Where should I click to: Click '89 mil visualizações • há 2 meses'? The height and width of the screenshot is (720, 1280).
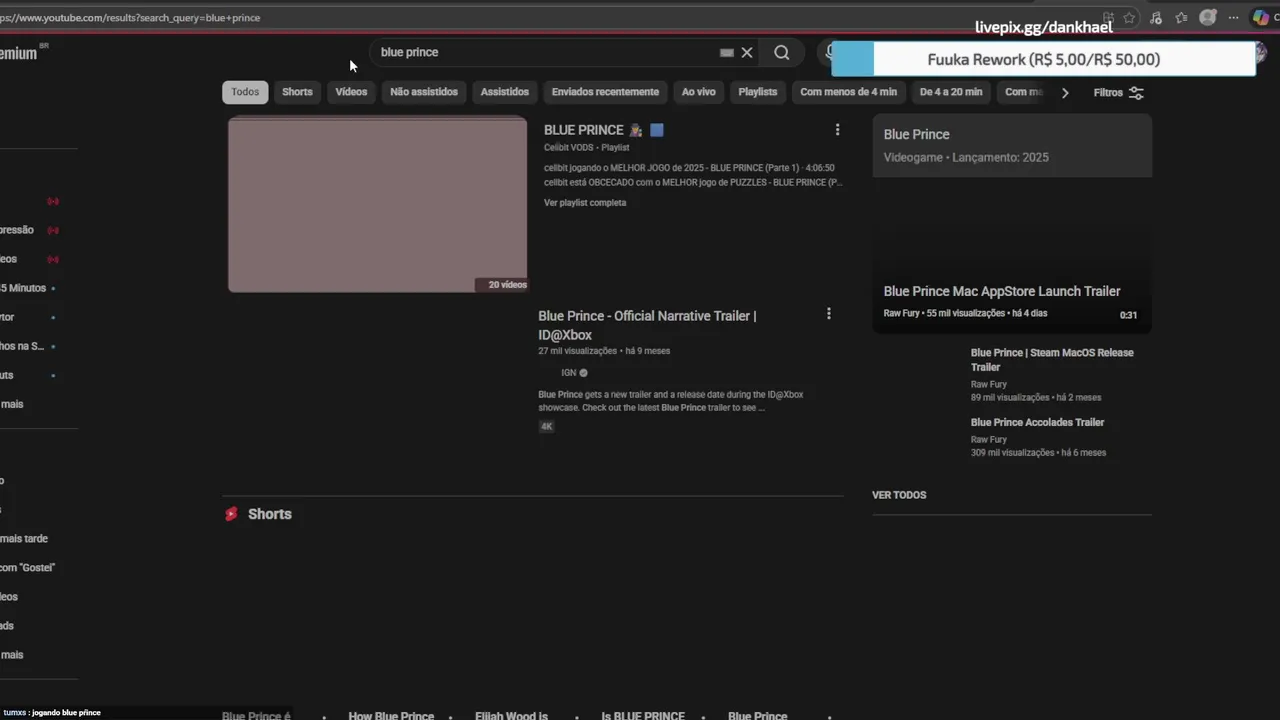(1036, 398)
